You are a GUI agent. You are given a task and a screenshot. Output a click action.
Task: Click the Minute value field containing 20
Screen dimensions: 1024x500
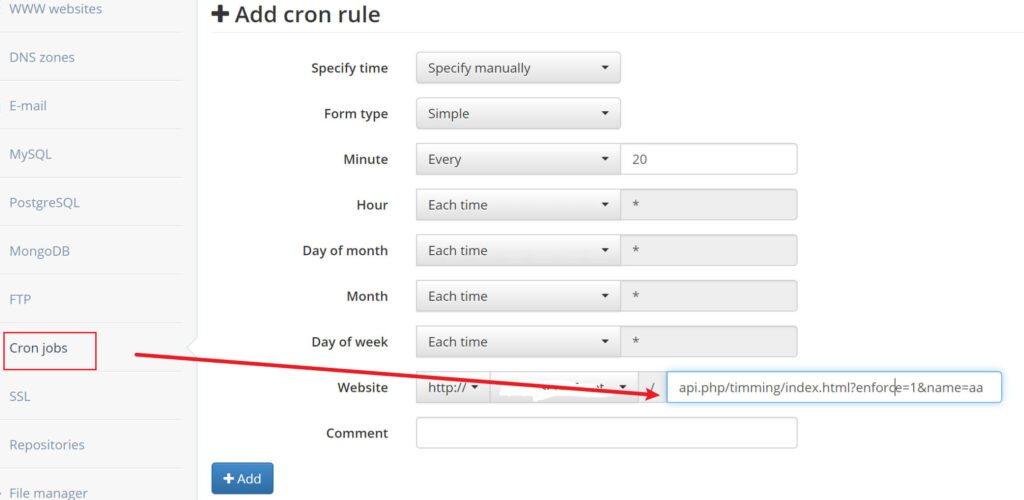(708, 159)
